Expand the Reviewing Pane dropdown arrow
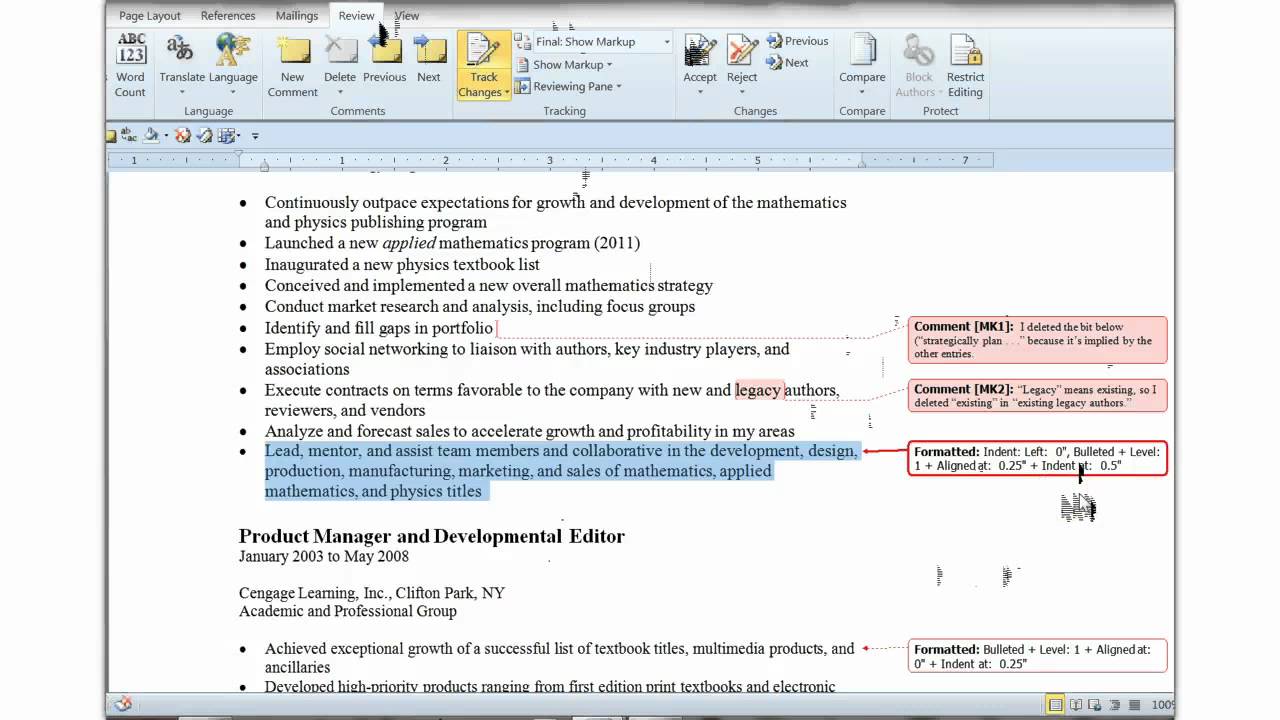 (619, 86)
